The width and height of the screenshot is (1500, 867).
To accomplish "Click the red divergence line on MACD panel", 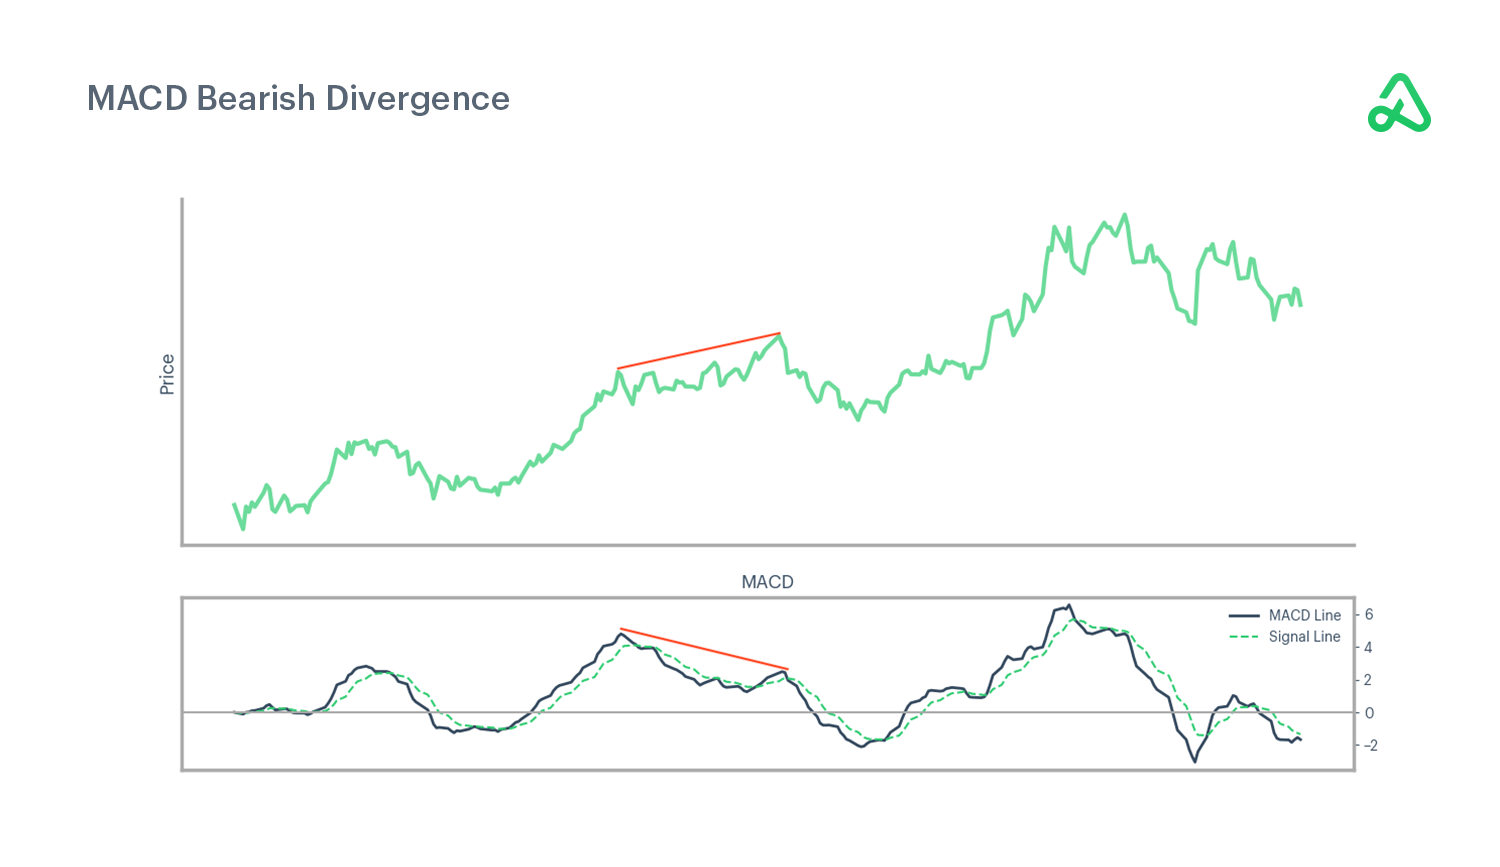I will point(700,648).
